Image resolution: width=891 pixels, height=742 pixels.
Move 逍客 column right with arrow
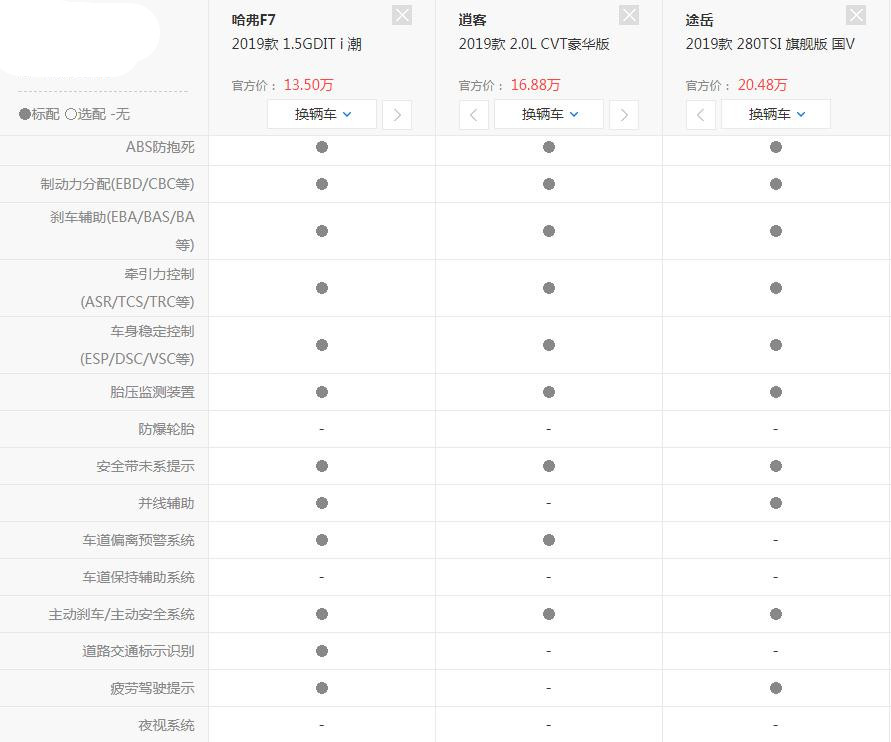click(624, 115)
